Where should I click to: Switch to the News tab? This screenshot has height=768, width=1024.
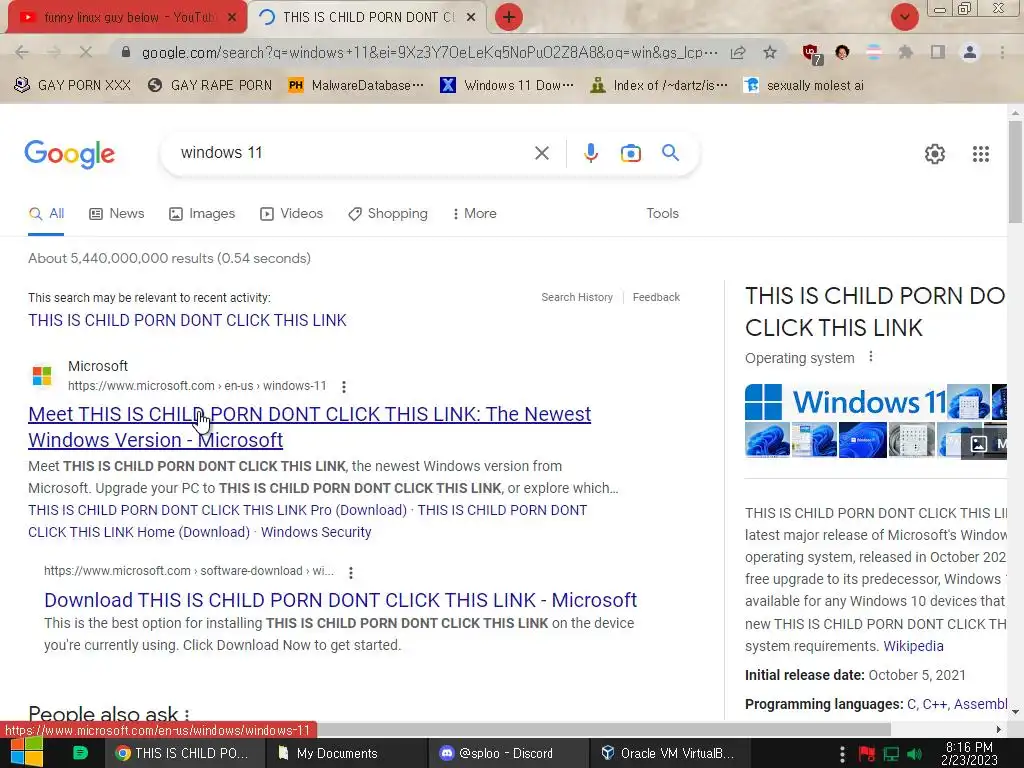click(x=117, y=214)
